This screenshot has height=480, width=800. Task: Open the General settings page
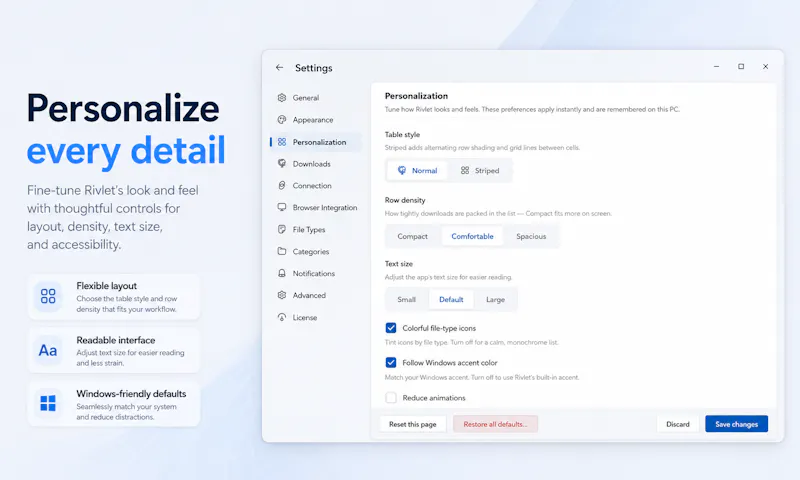point(315,97)
